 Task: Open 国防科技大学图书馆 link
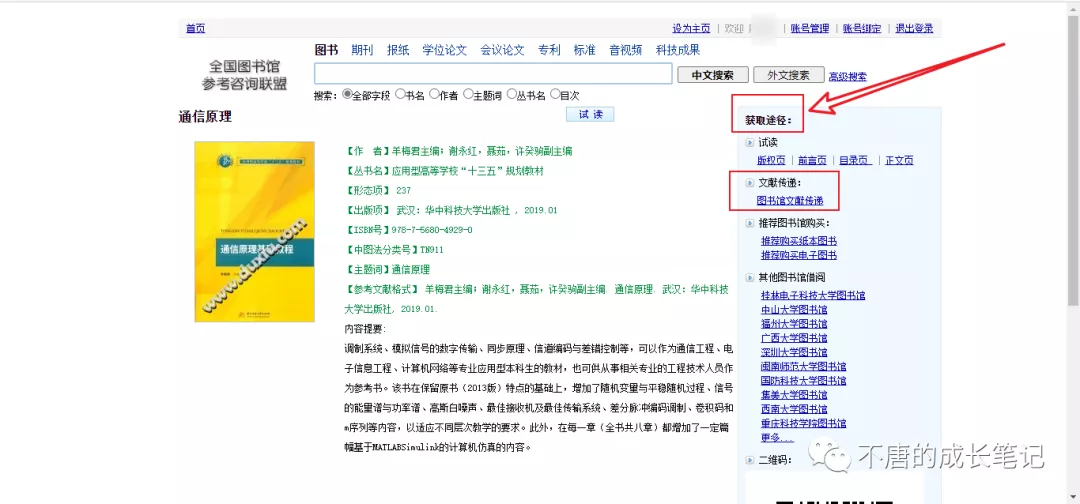(x=804, y=381)
